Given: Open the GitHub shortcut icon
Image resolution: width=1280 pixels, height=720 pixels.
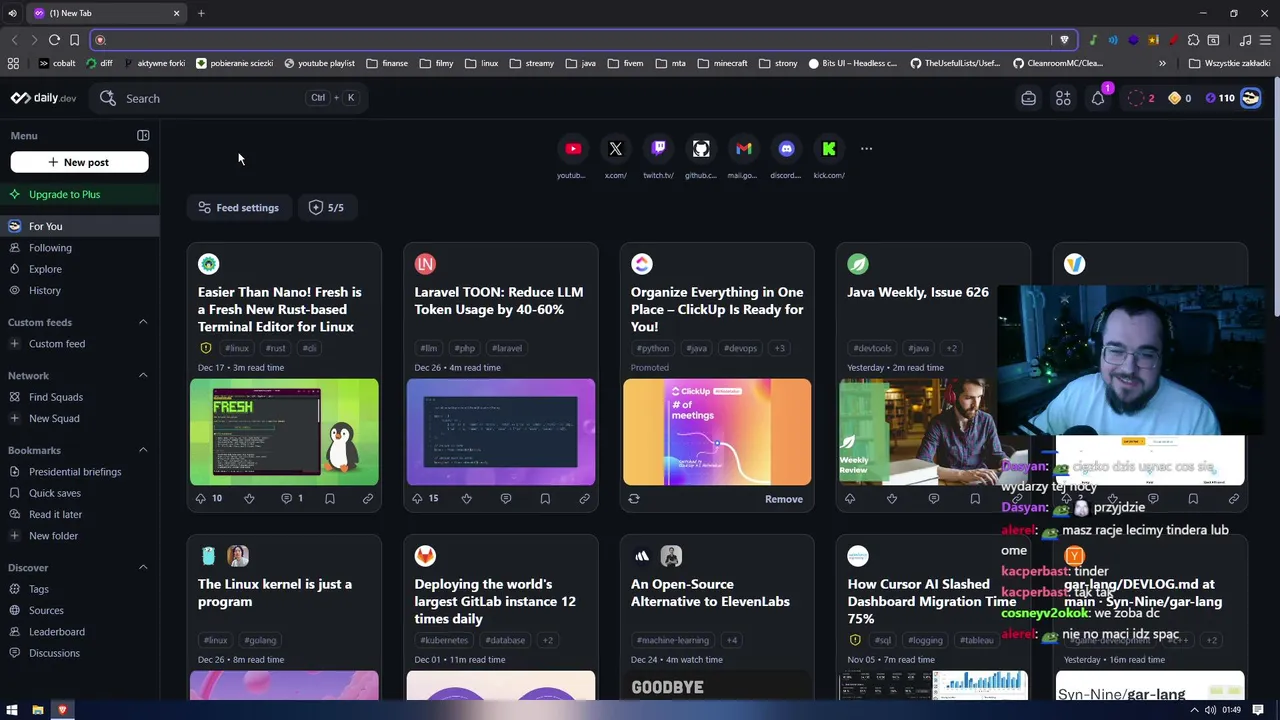Looking at the screenshot, I should point(701,149).
